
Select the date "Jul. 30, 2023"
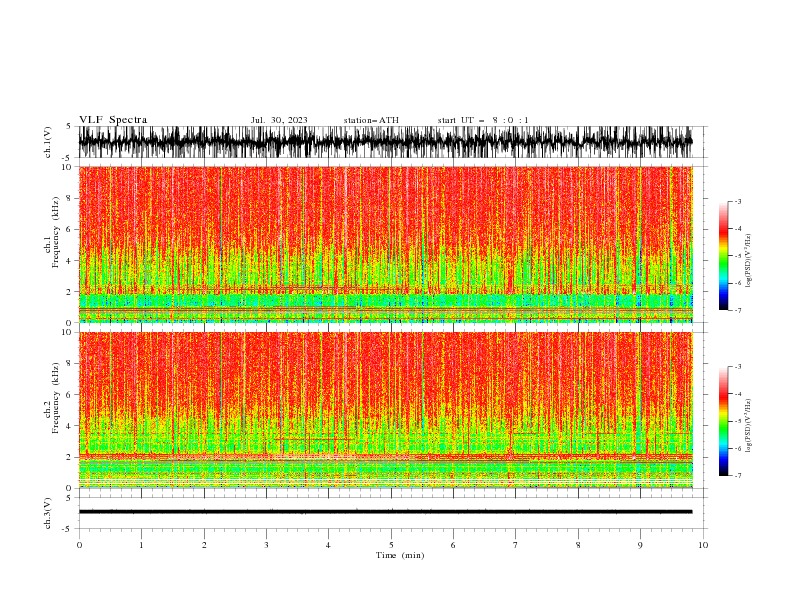pyautogui.click(x=279, y=120)
